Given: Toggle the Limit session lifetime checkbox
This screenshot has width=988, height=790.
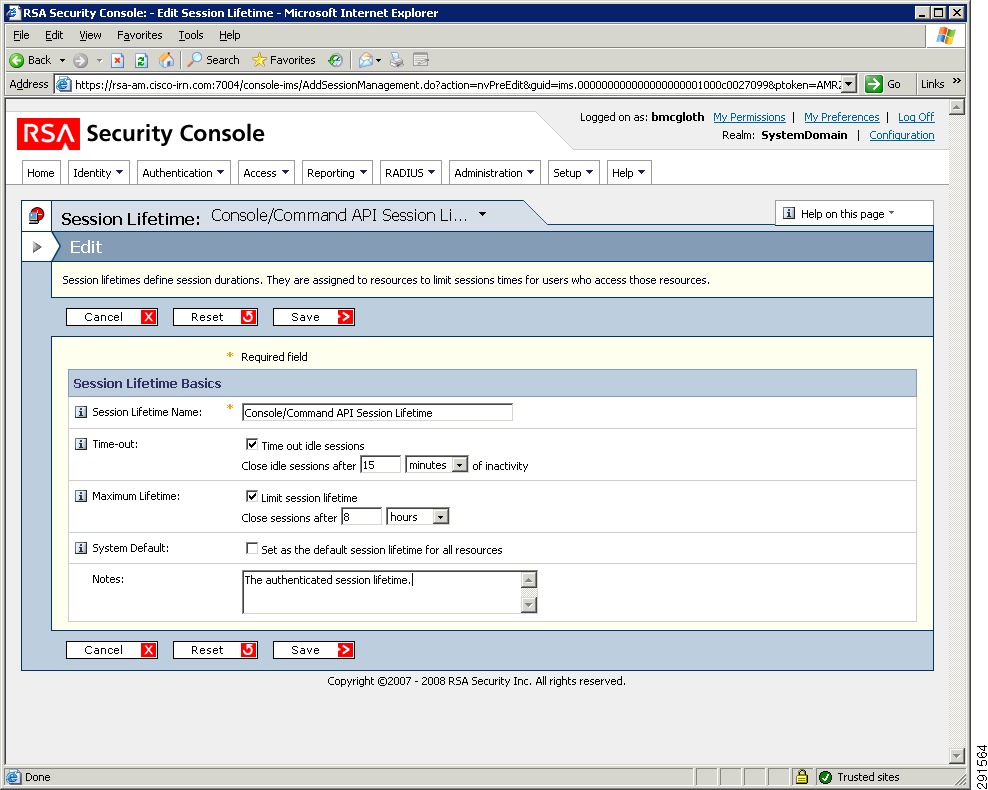Looking at the screenshot, I should [252, 496].
